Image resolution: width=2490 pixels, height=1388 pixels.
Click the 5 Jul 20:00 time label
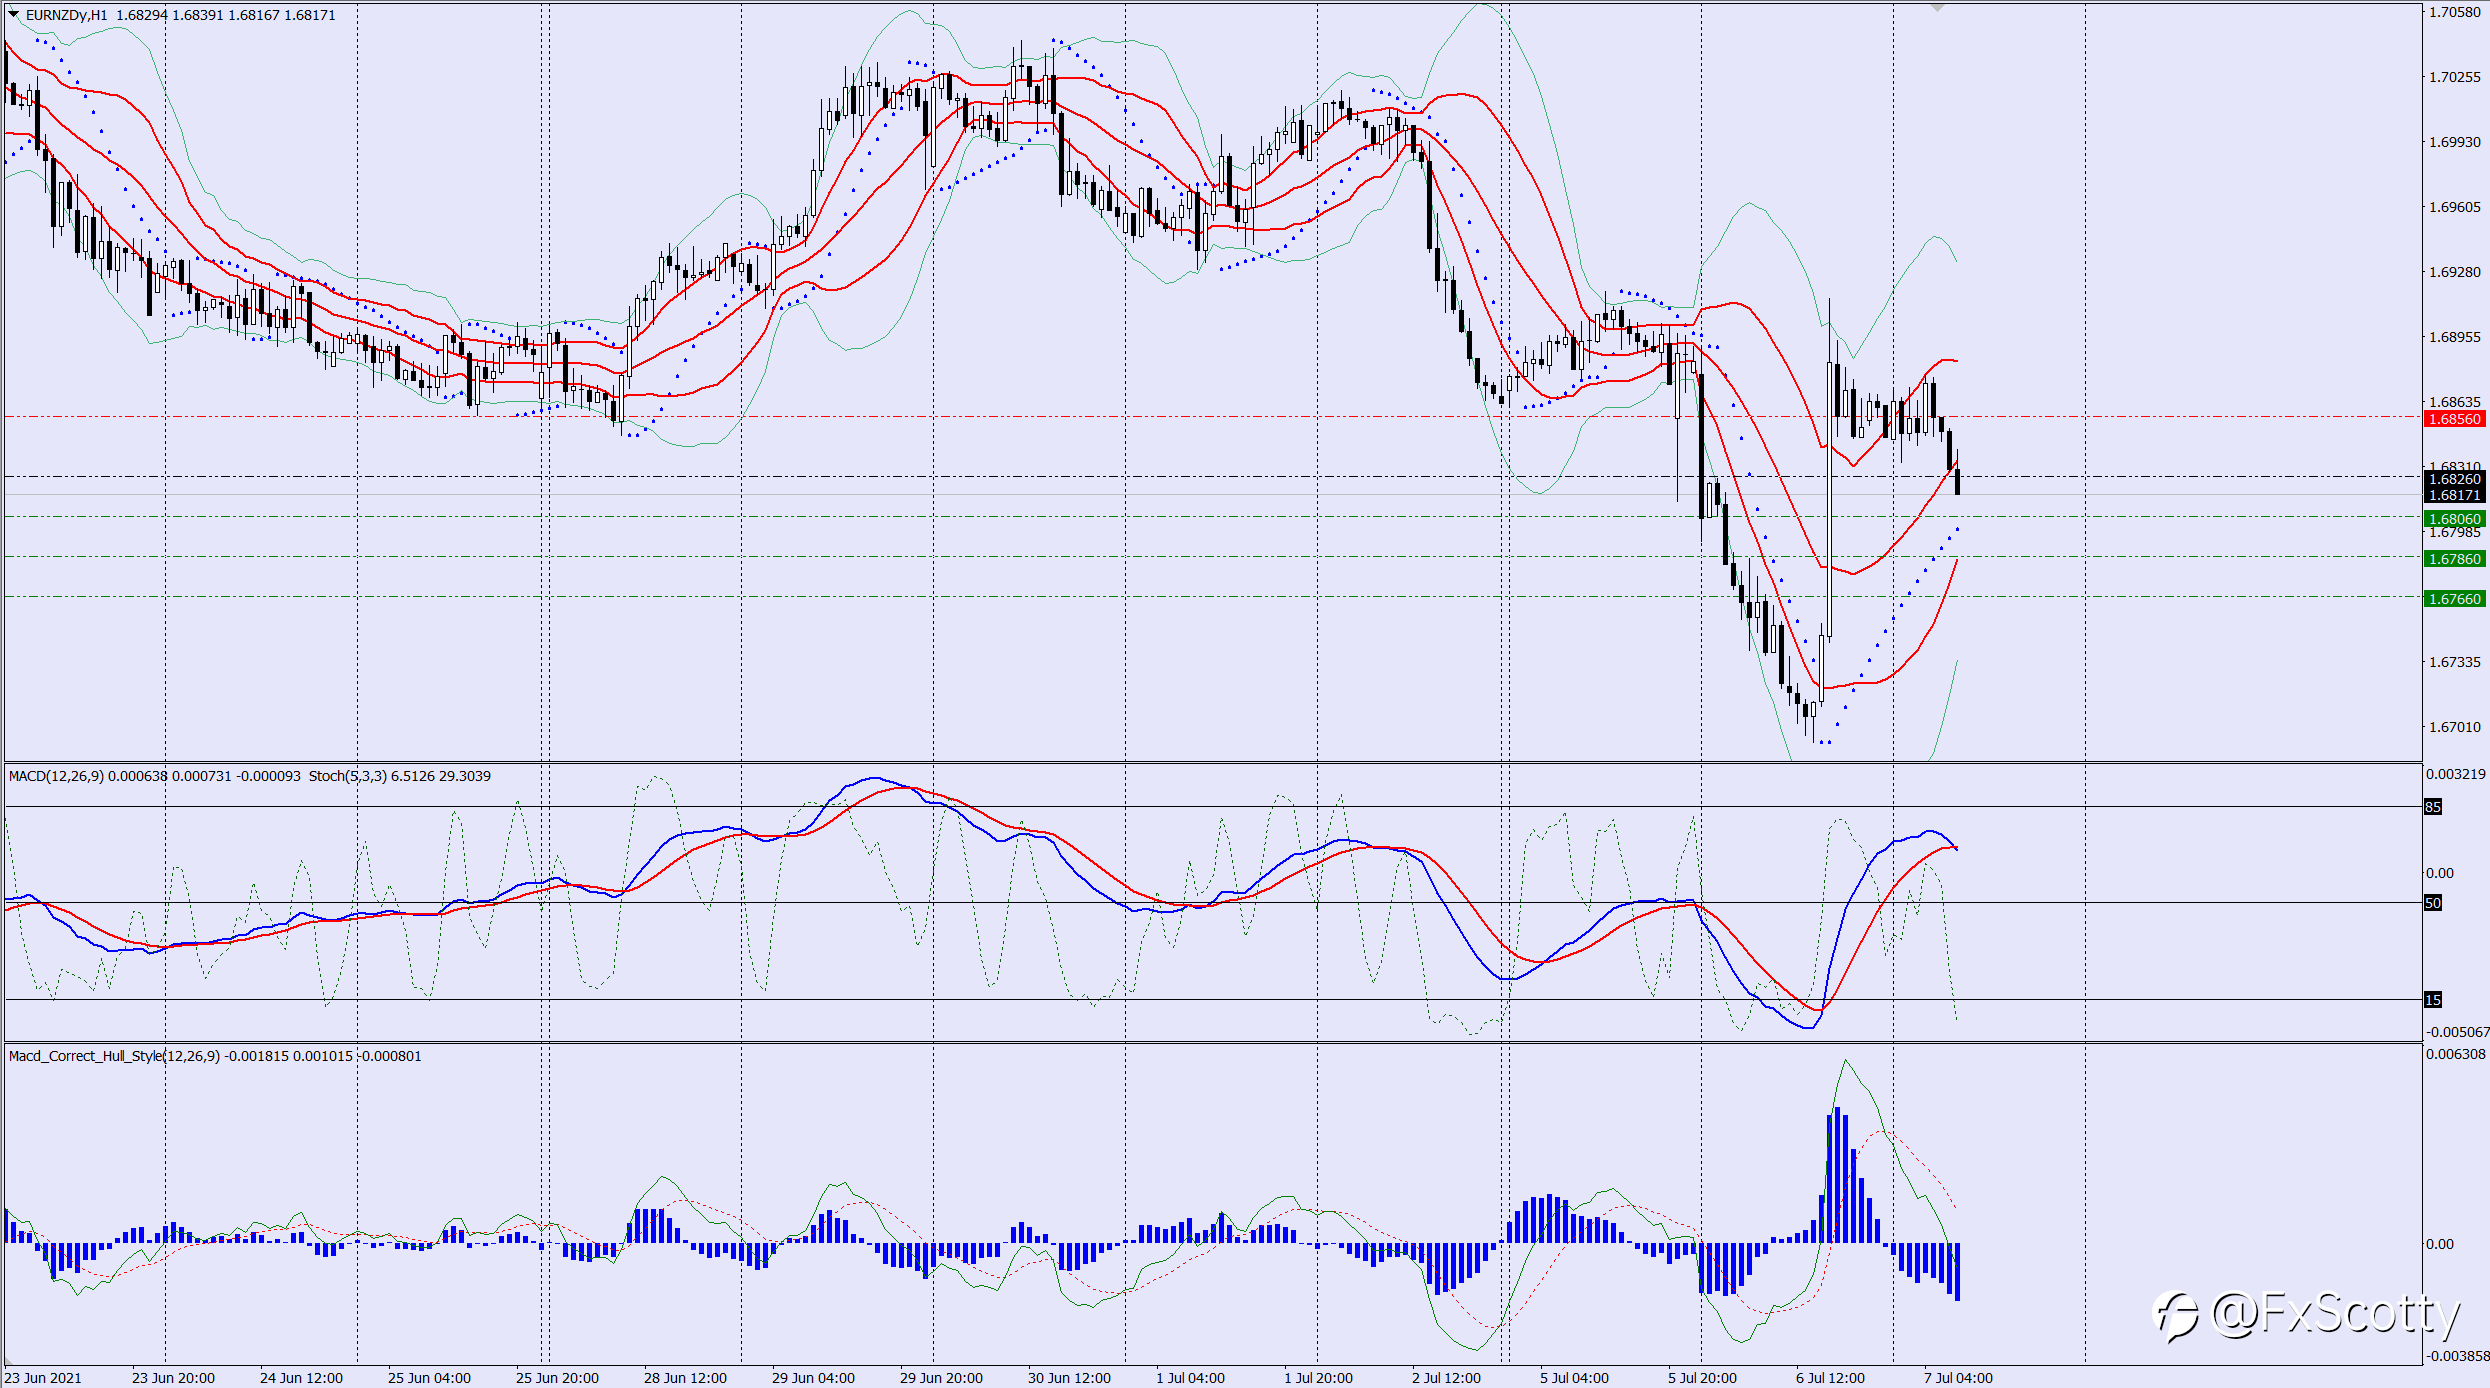tap(1702, 1378)
